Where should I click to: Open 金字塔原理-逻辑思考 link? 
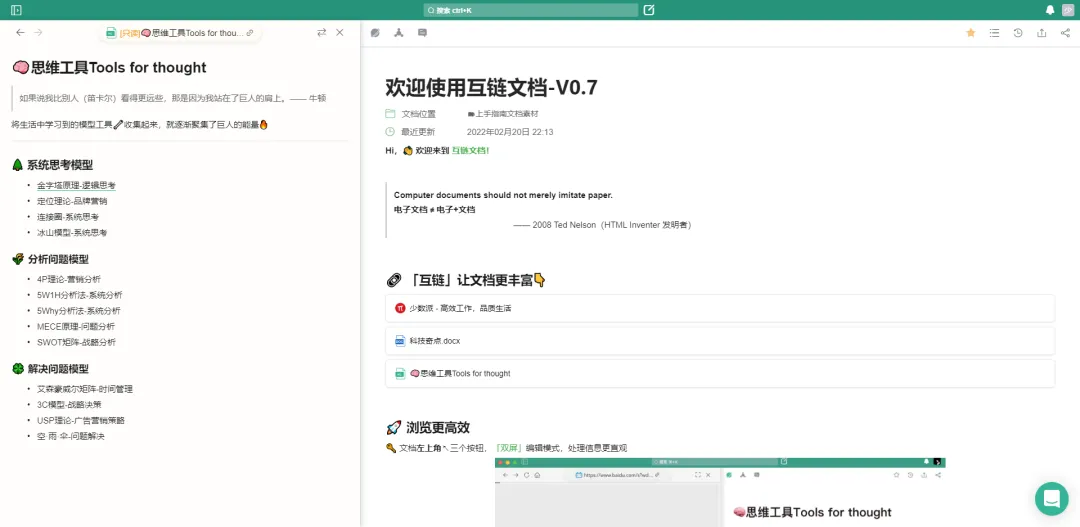pyautogui.click(x=76, y=185)
